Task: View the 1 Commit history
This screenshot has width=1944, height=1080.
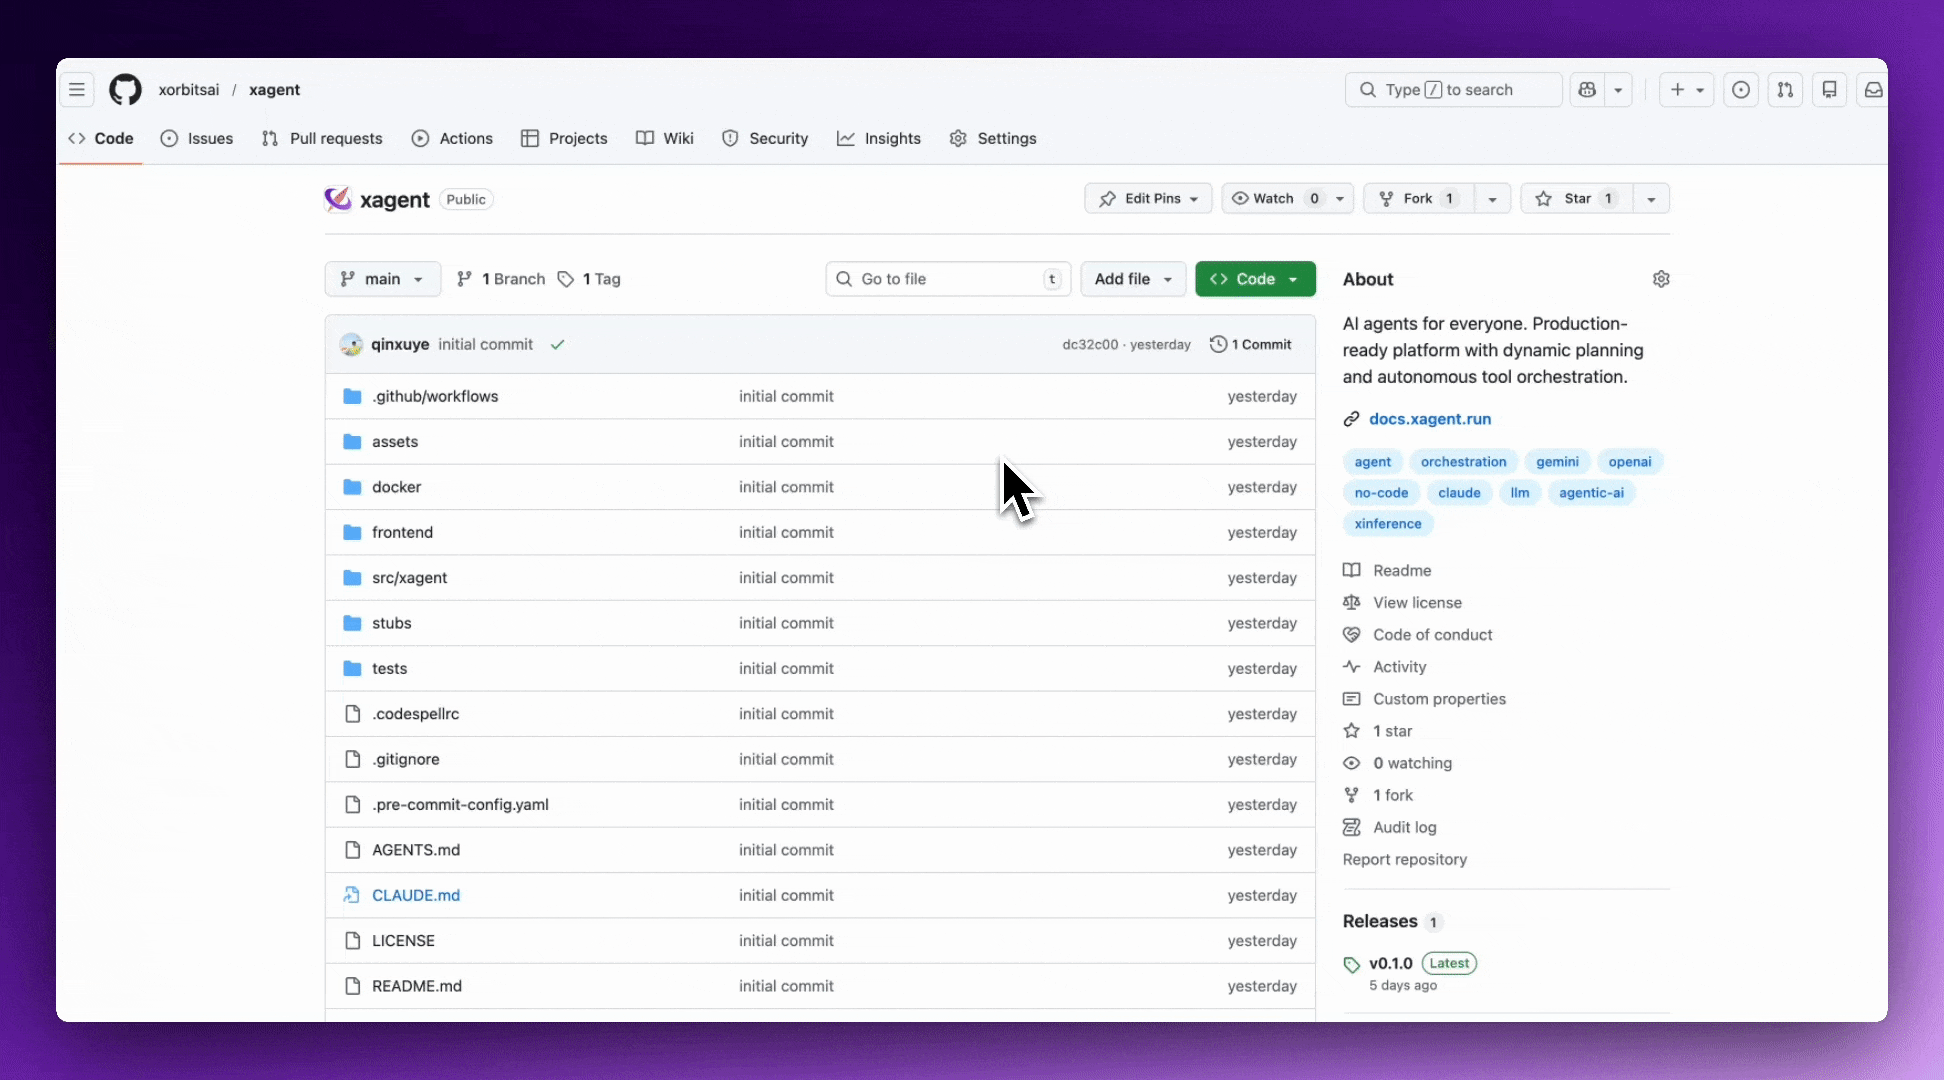Action: click(1251, 345)
